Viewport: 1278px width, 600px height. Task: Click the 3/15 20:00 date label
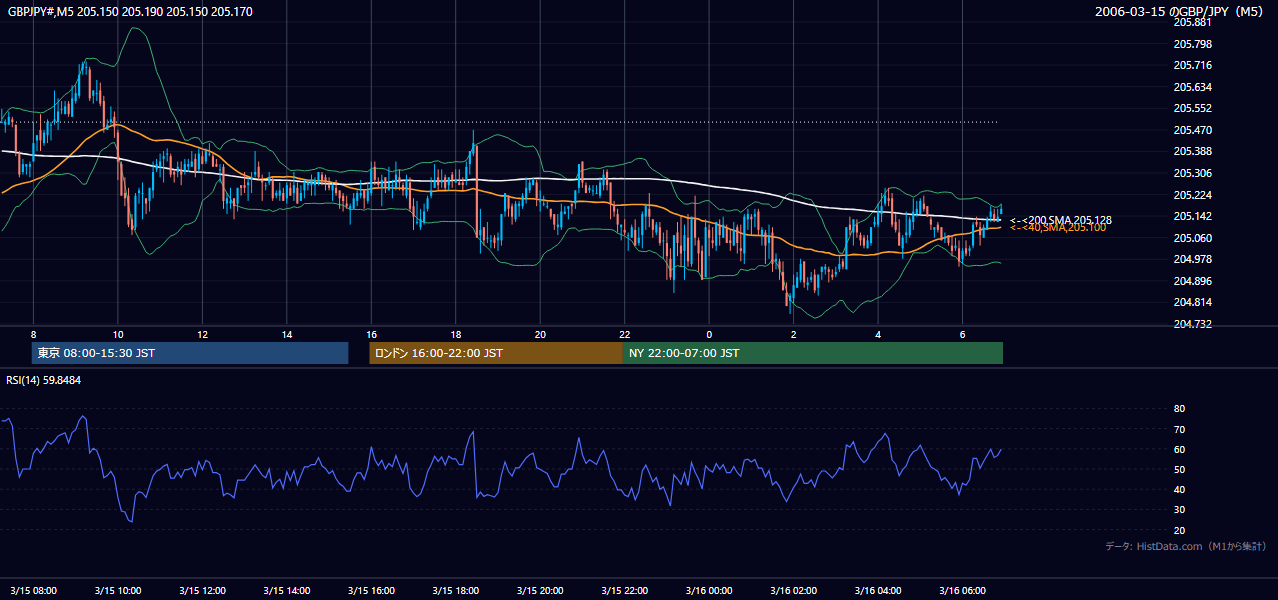tap(540, 591)
